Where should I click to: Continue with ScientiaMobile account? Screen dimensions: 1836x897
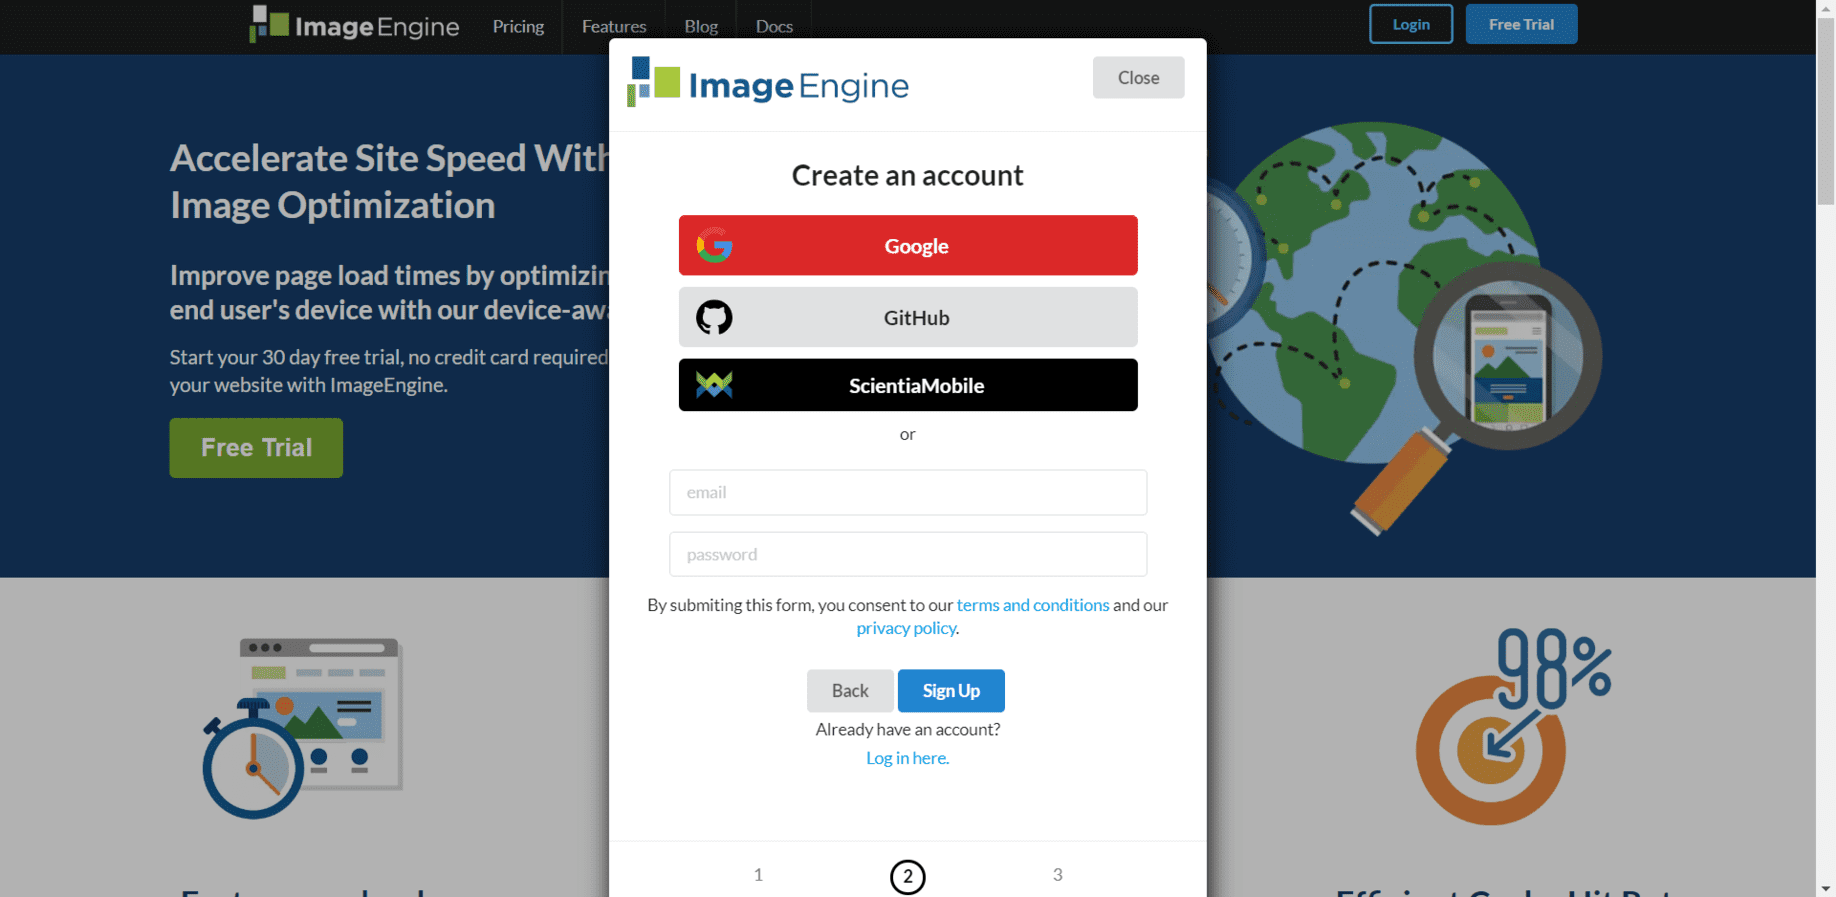tap(908, 385)
